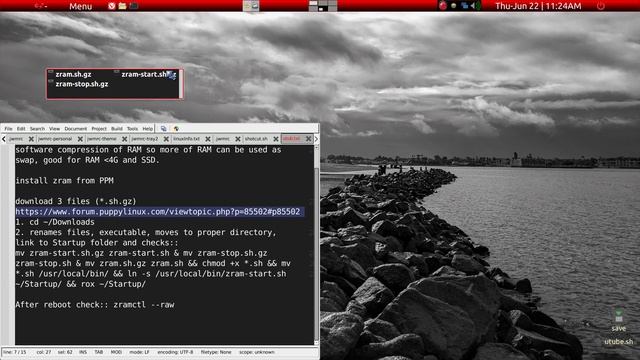Switch to the shotcut.sh tab
The image size is (640, 360).
256,139
